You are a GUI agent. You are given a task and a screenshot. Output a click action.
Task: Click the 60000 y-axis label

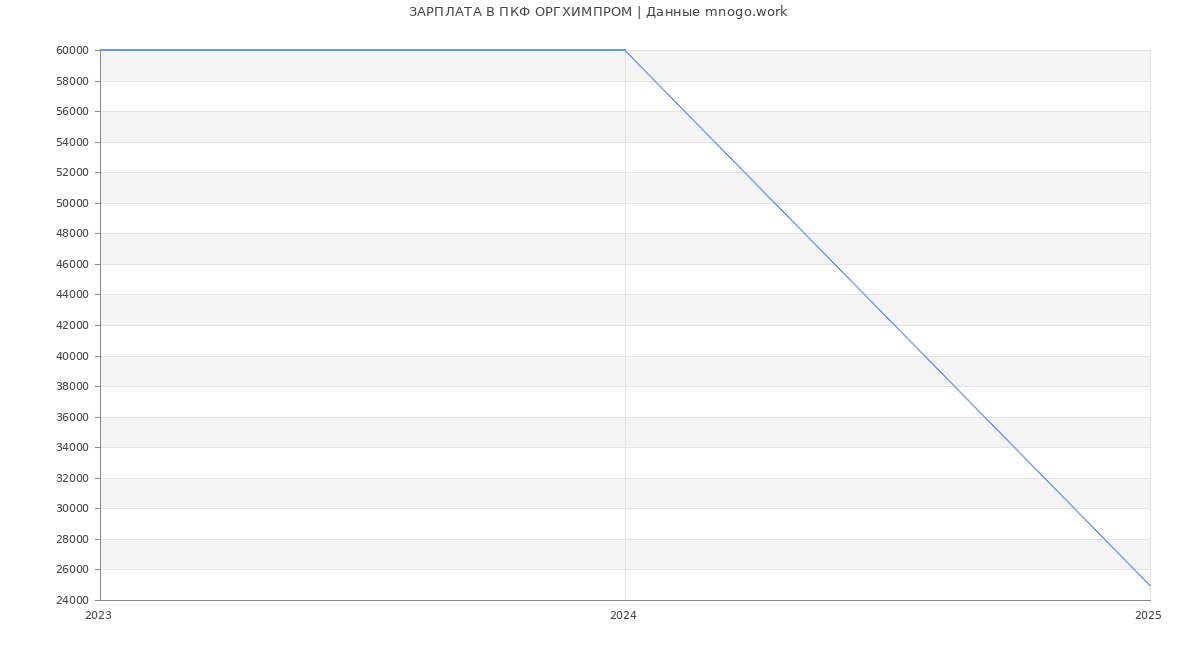tap(74, 50)
